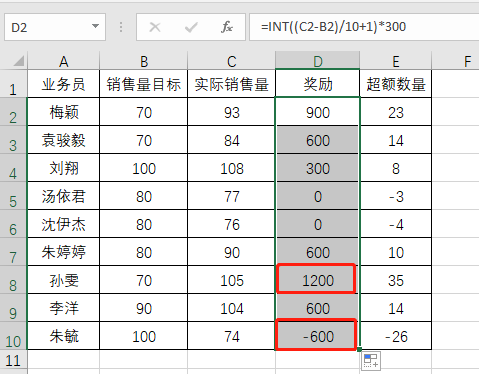479x374 pixels.
Task: Click the reward cell showing -600
Action: [318, 336]
